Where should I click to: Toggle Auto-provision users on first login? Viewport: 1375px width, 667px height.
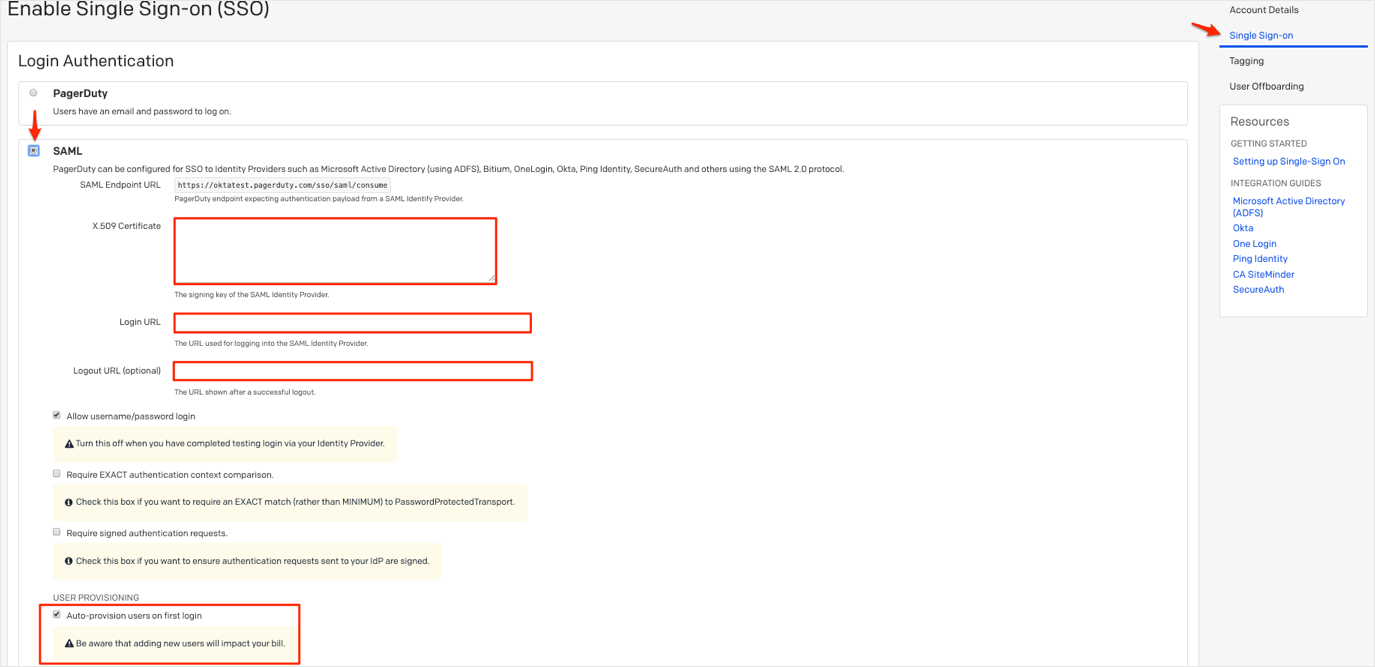pos(57,615)
